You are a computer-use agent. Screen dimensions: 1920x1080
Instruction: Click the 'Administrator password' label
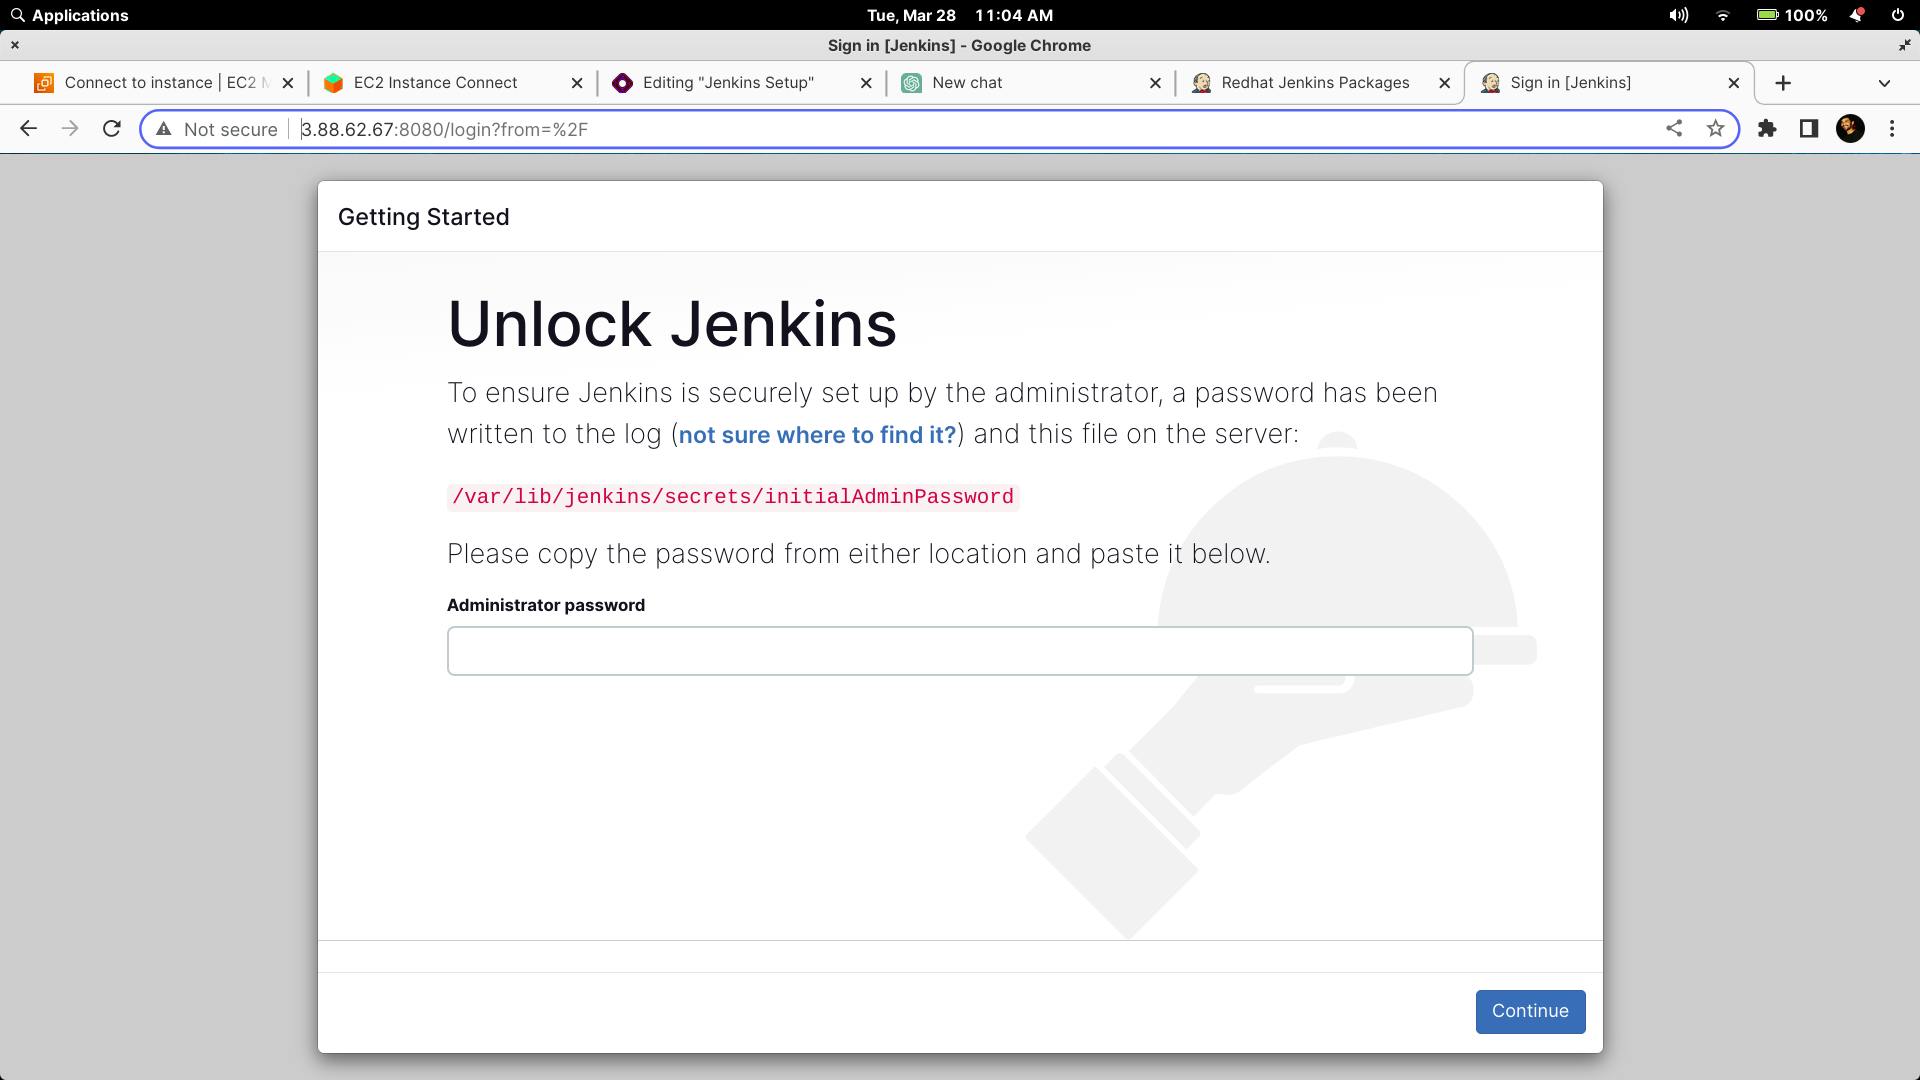(546, 605)
